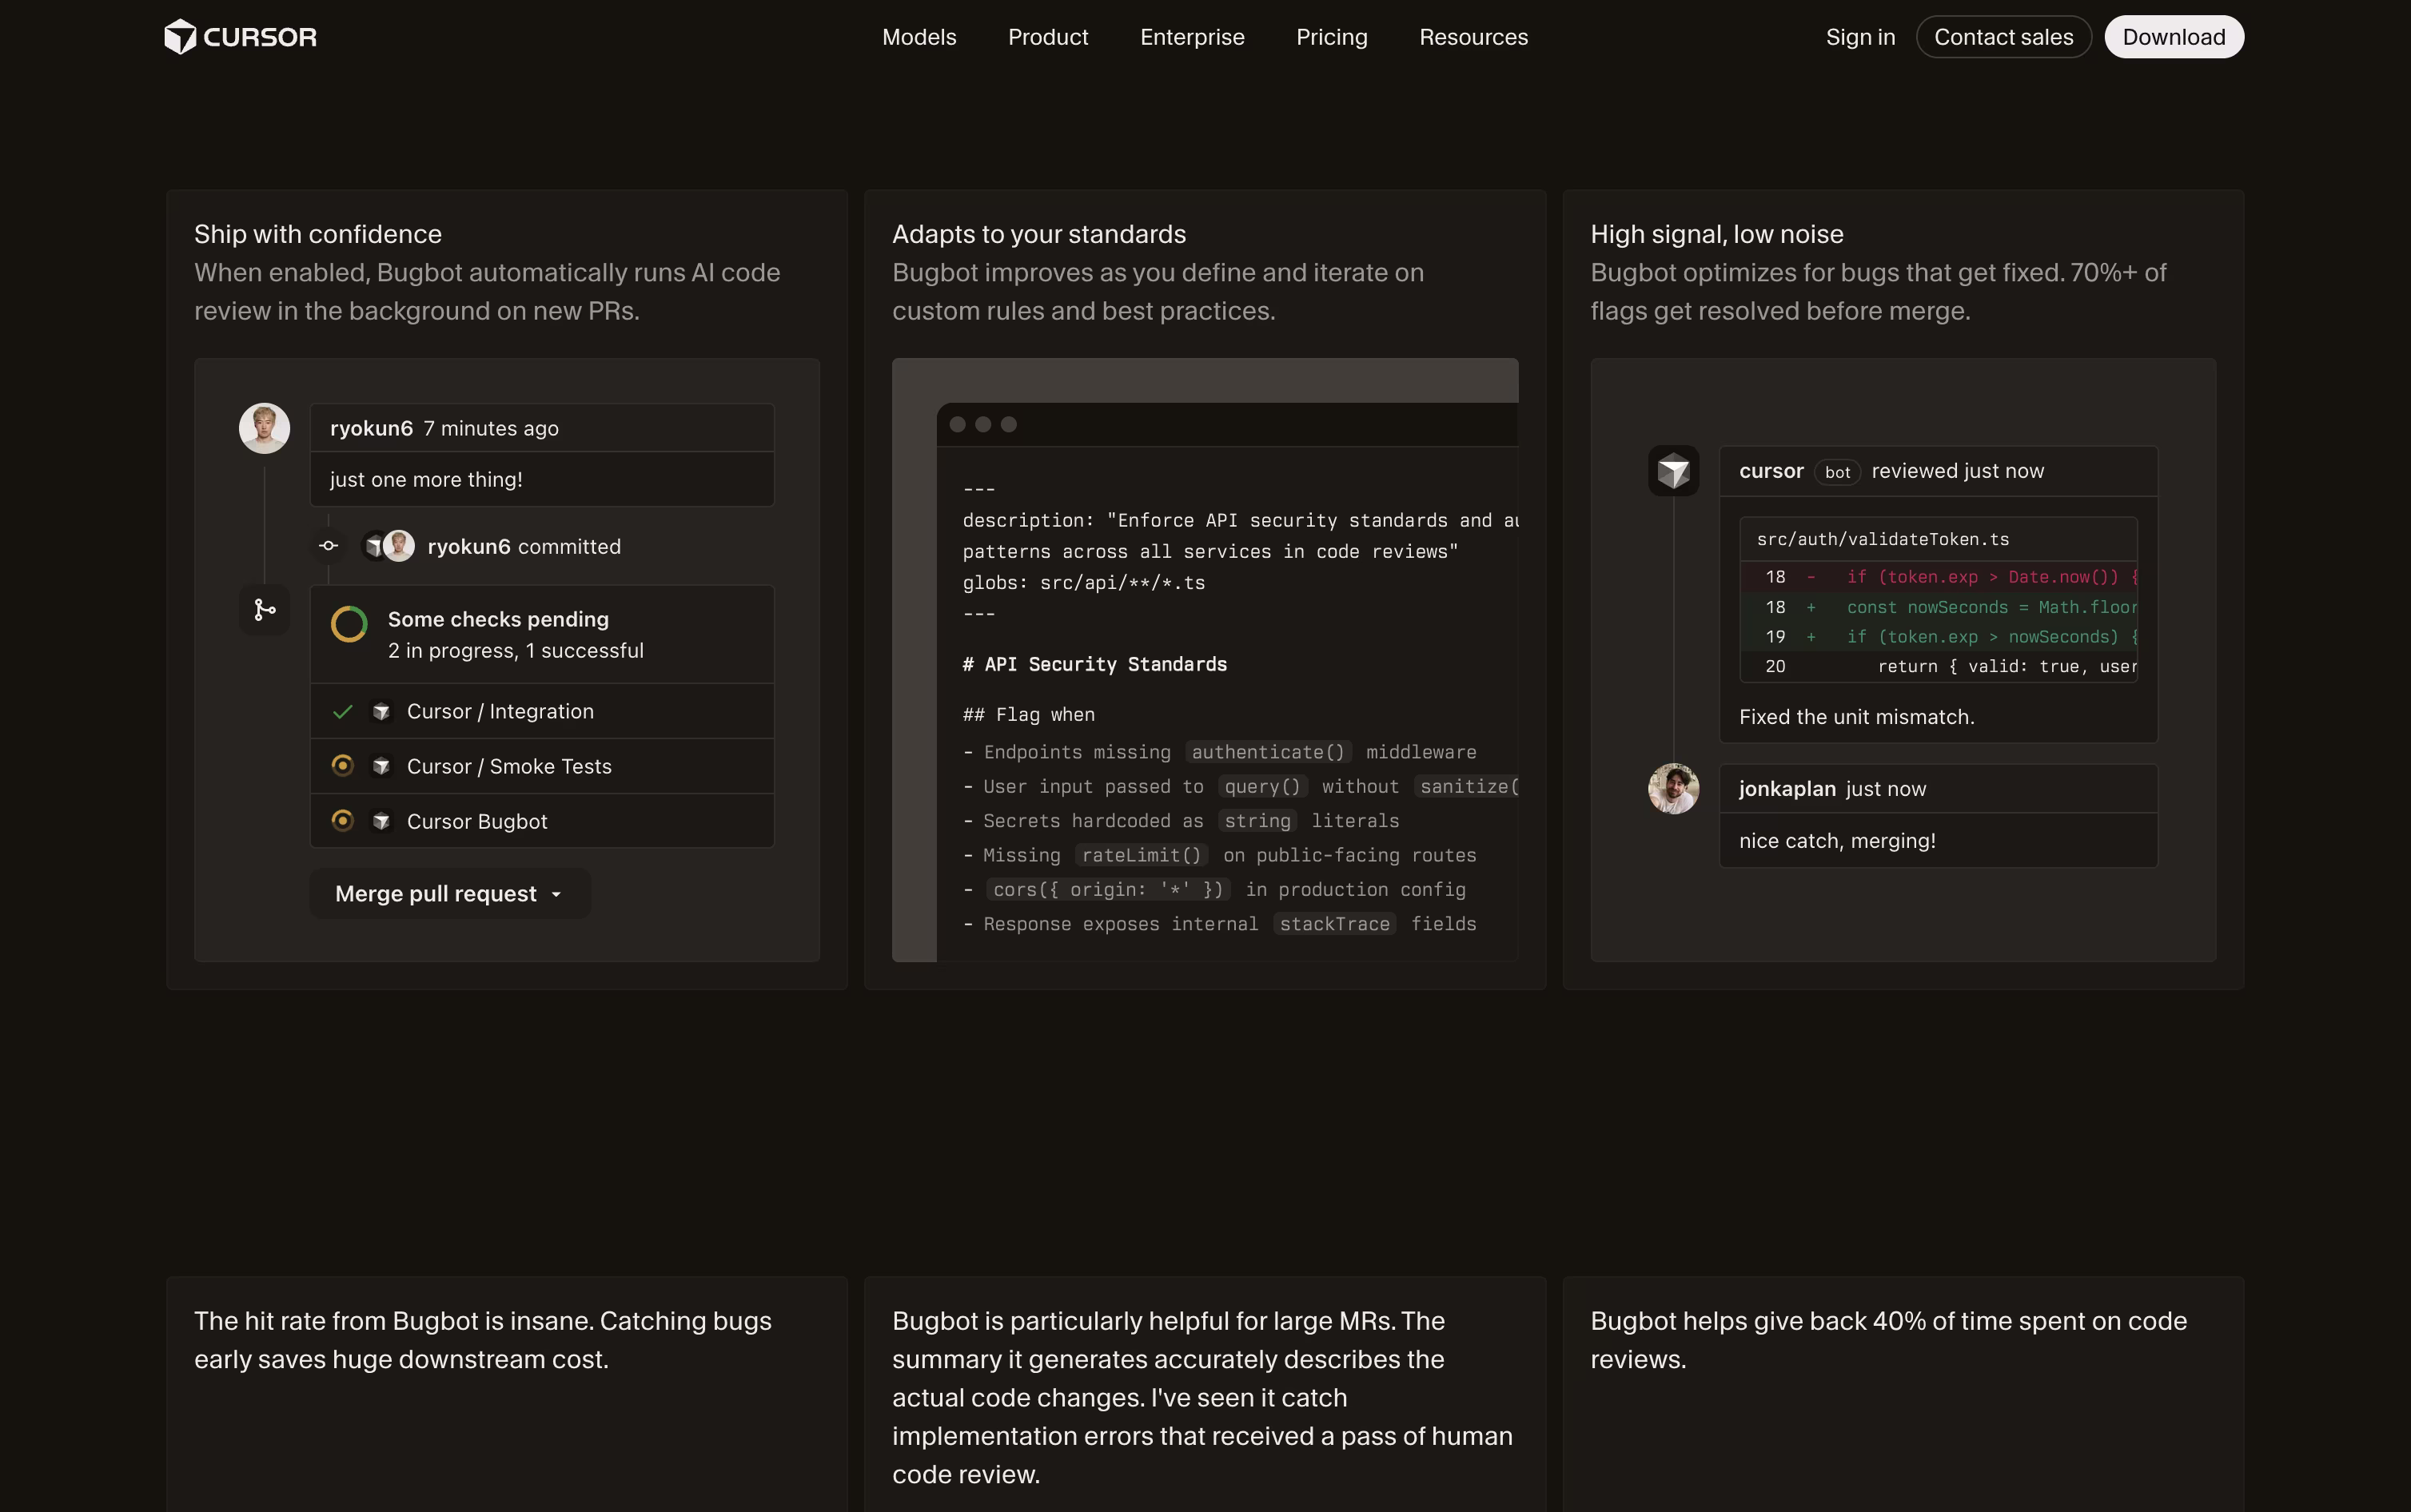
Task: Click the in-progress status icon on Smoke Tests
Action: tap(342, 765)
